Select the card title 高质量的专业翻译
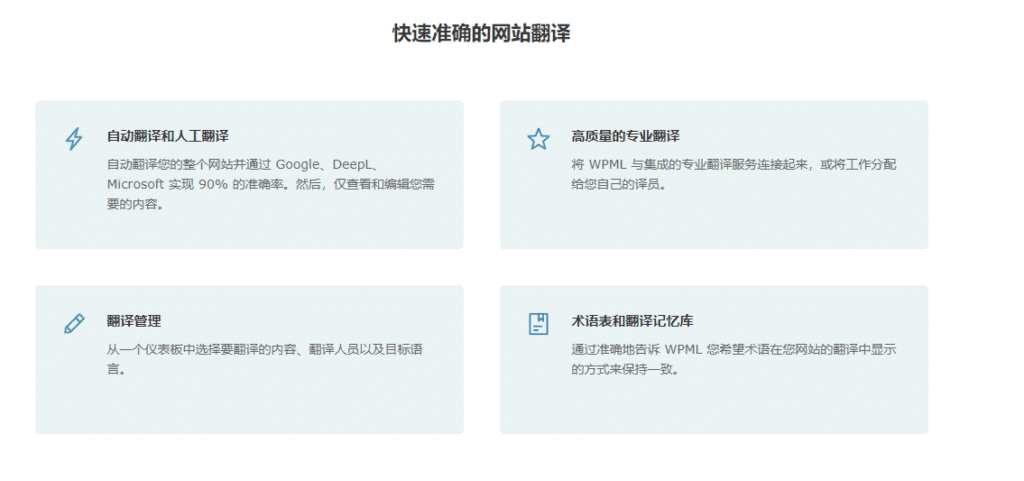1024x481 pixels. click(x=626, y=136)
